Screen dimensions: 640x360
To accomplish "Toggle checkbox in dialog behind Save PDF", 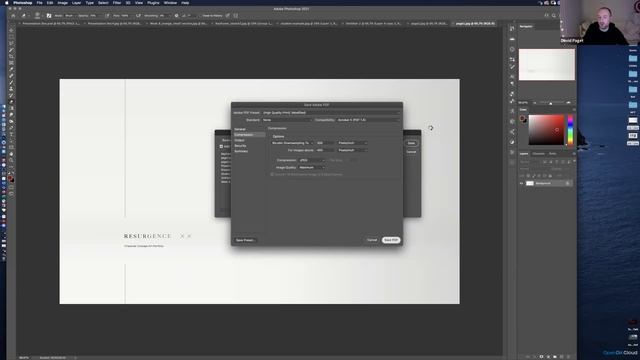I will tap(221, 146).
